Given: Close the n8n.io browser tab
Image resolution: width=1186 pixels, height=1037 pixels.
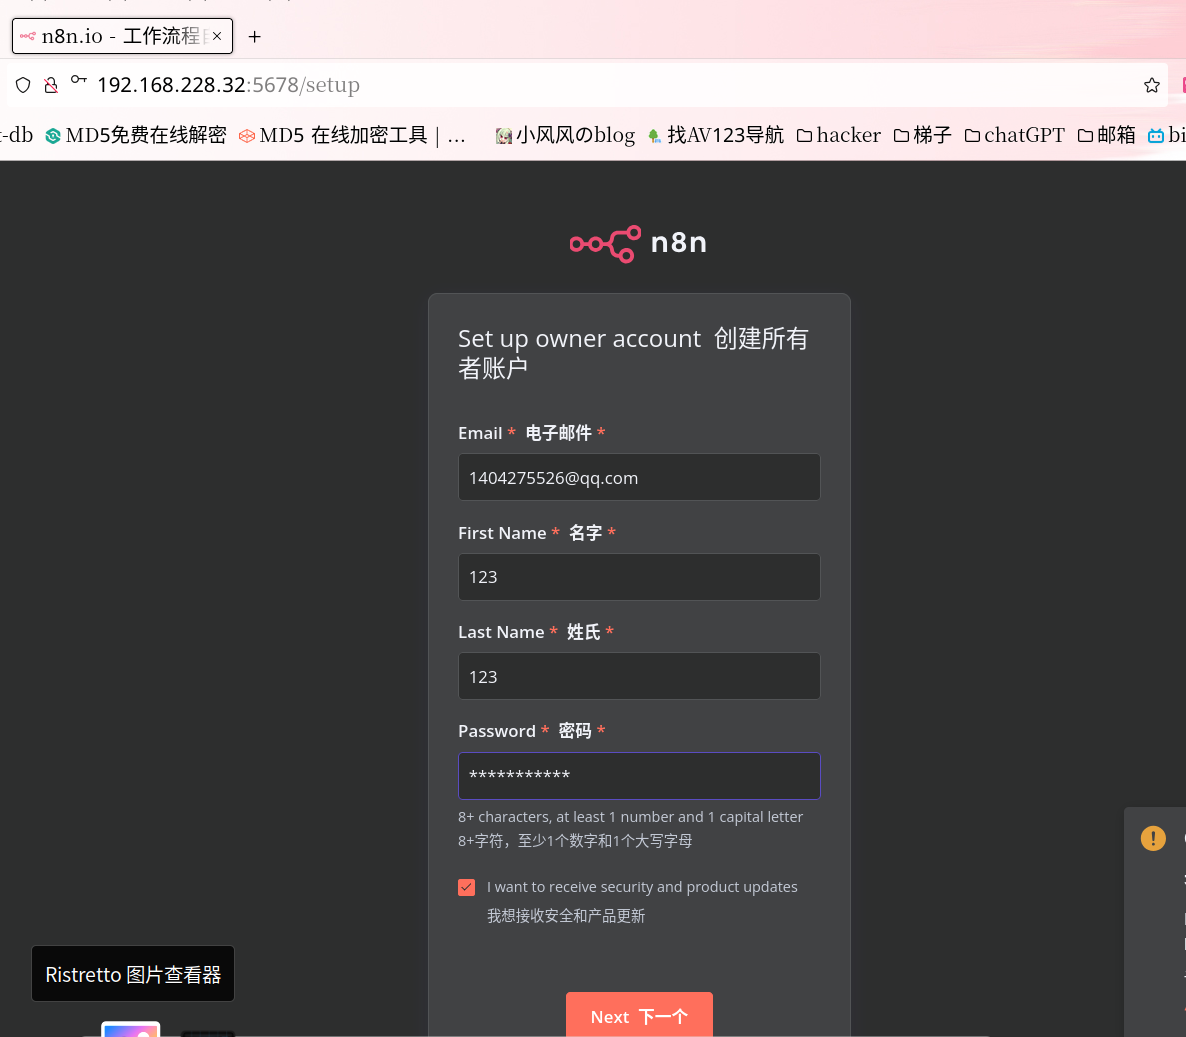Looking at the screenshot, I should coord(217,36).
